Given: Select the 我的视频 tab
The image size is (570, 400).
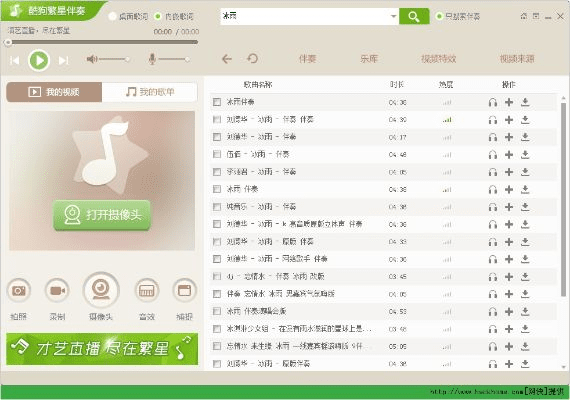Looking at the screenshot, I should pos(54,92).
